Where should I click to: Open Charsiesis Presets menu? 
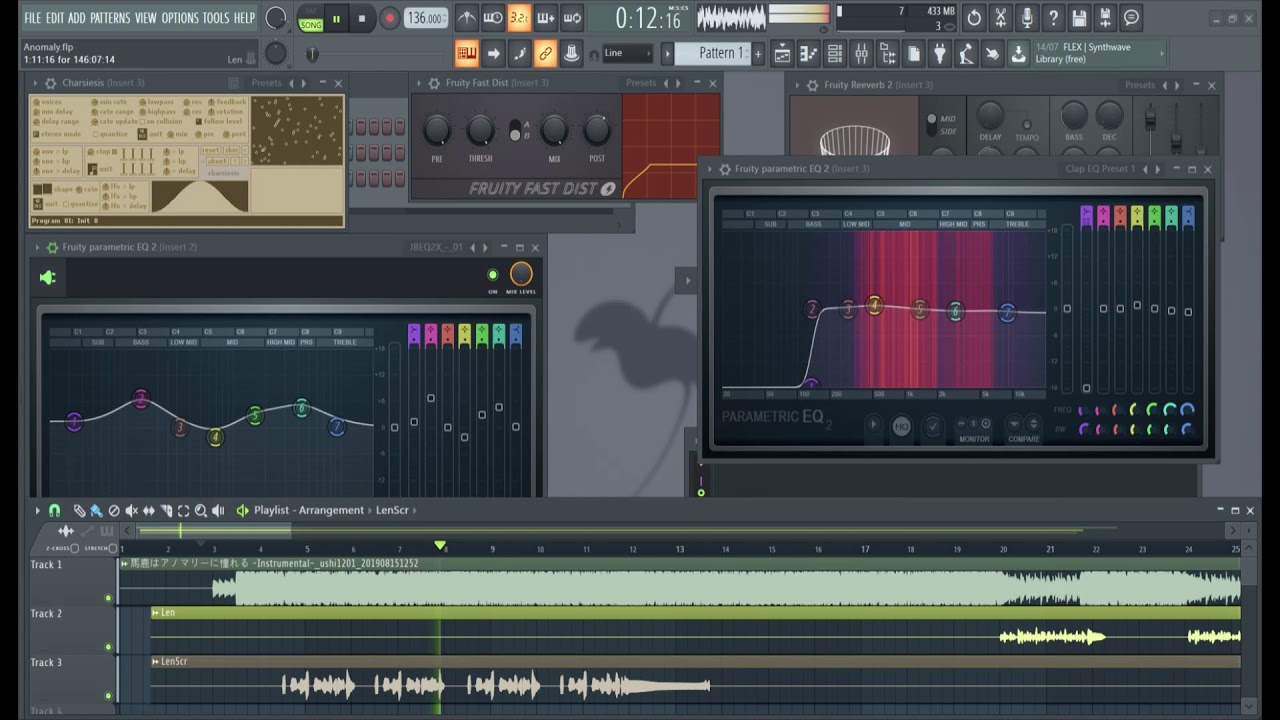pyautogui.click(x=267, y=83)
